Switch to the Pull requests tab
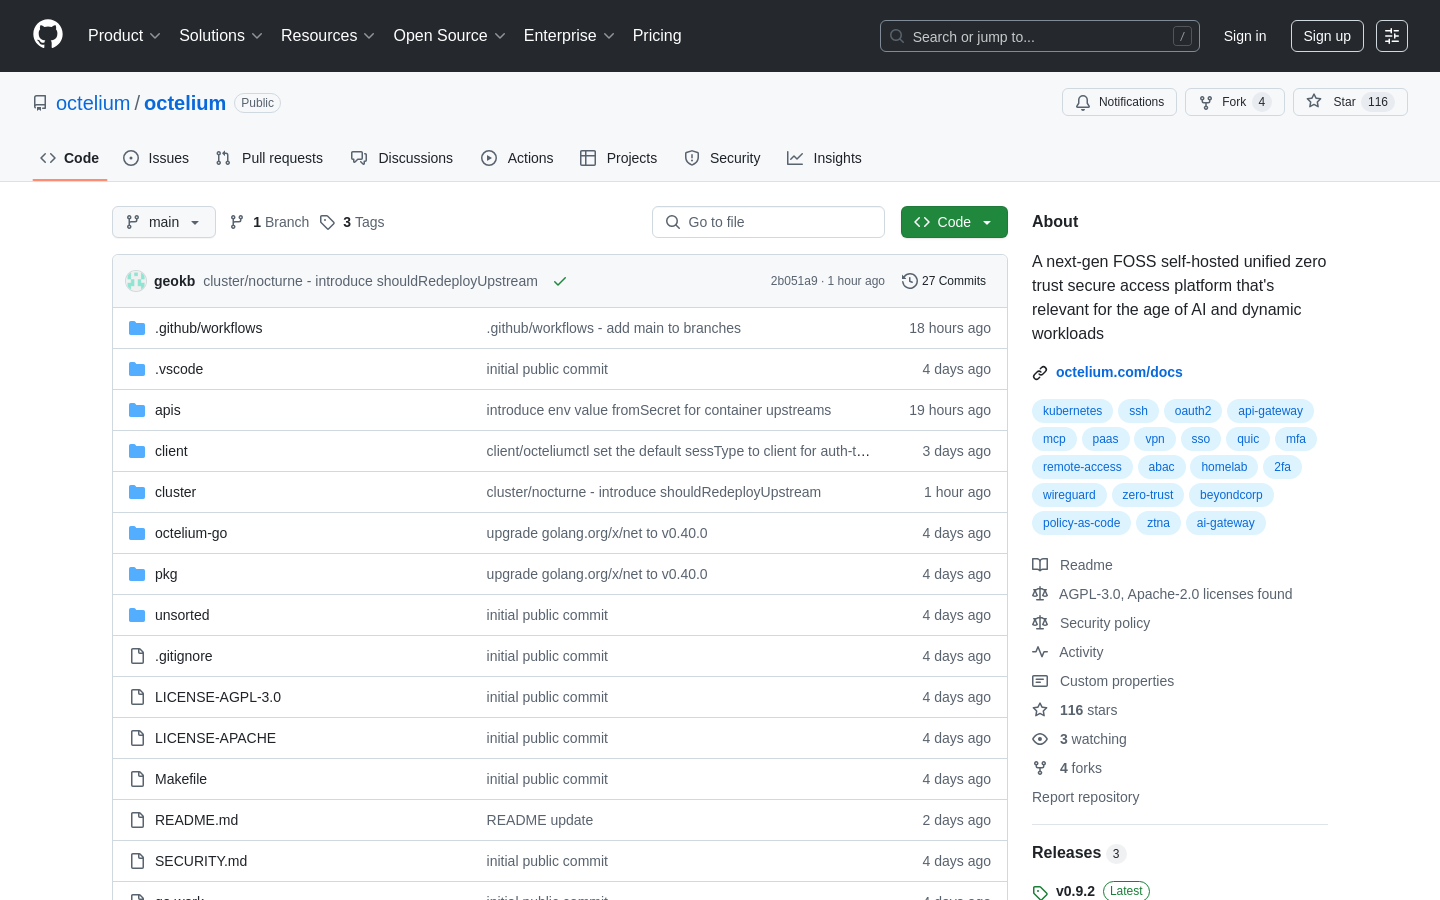1440x900 pixels. click(269, 158)
